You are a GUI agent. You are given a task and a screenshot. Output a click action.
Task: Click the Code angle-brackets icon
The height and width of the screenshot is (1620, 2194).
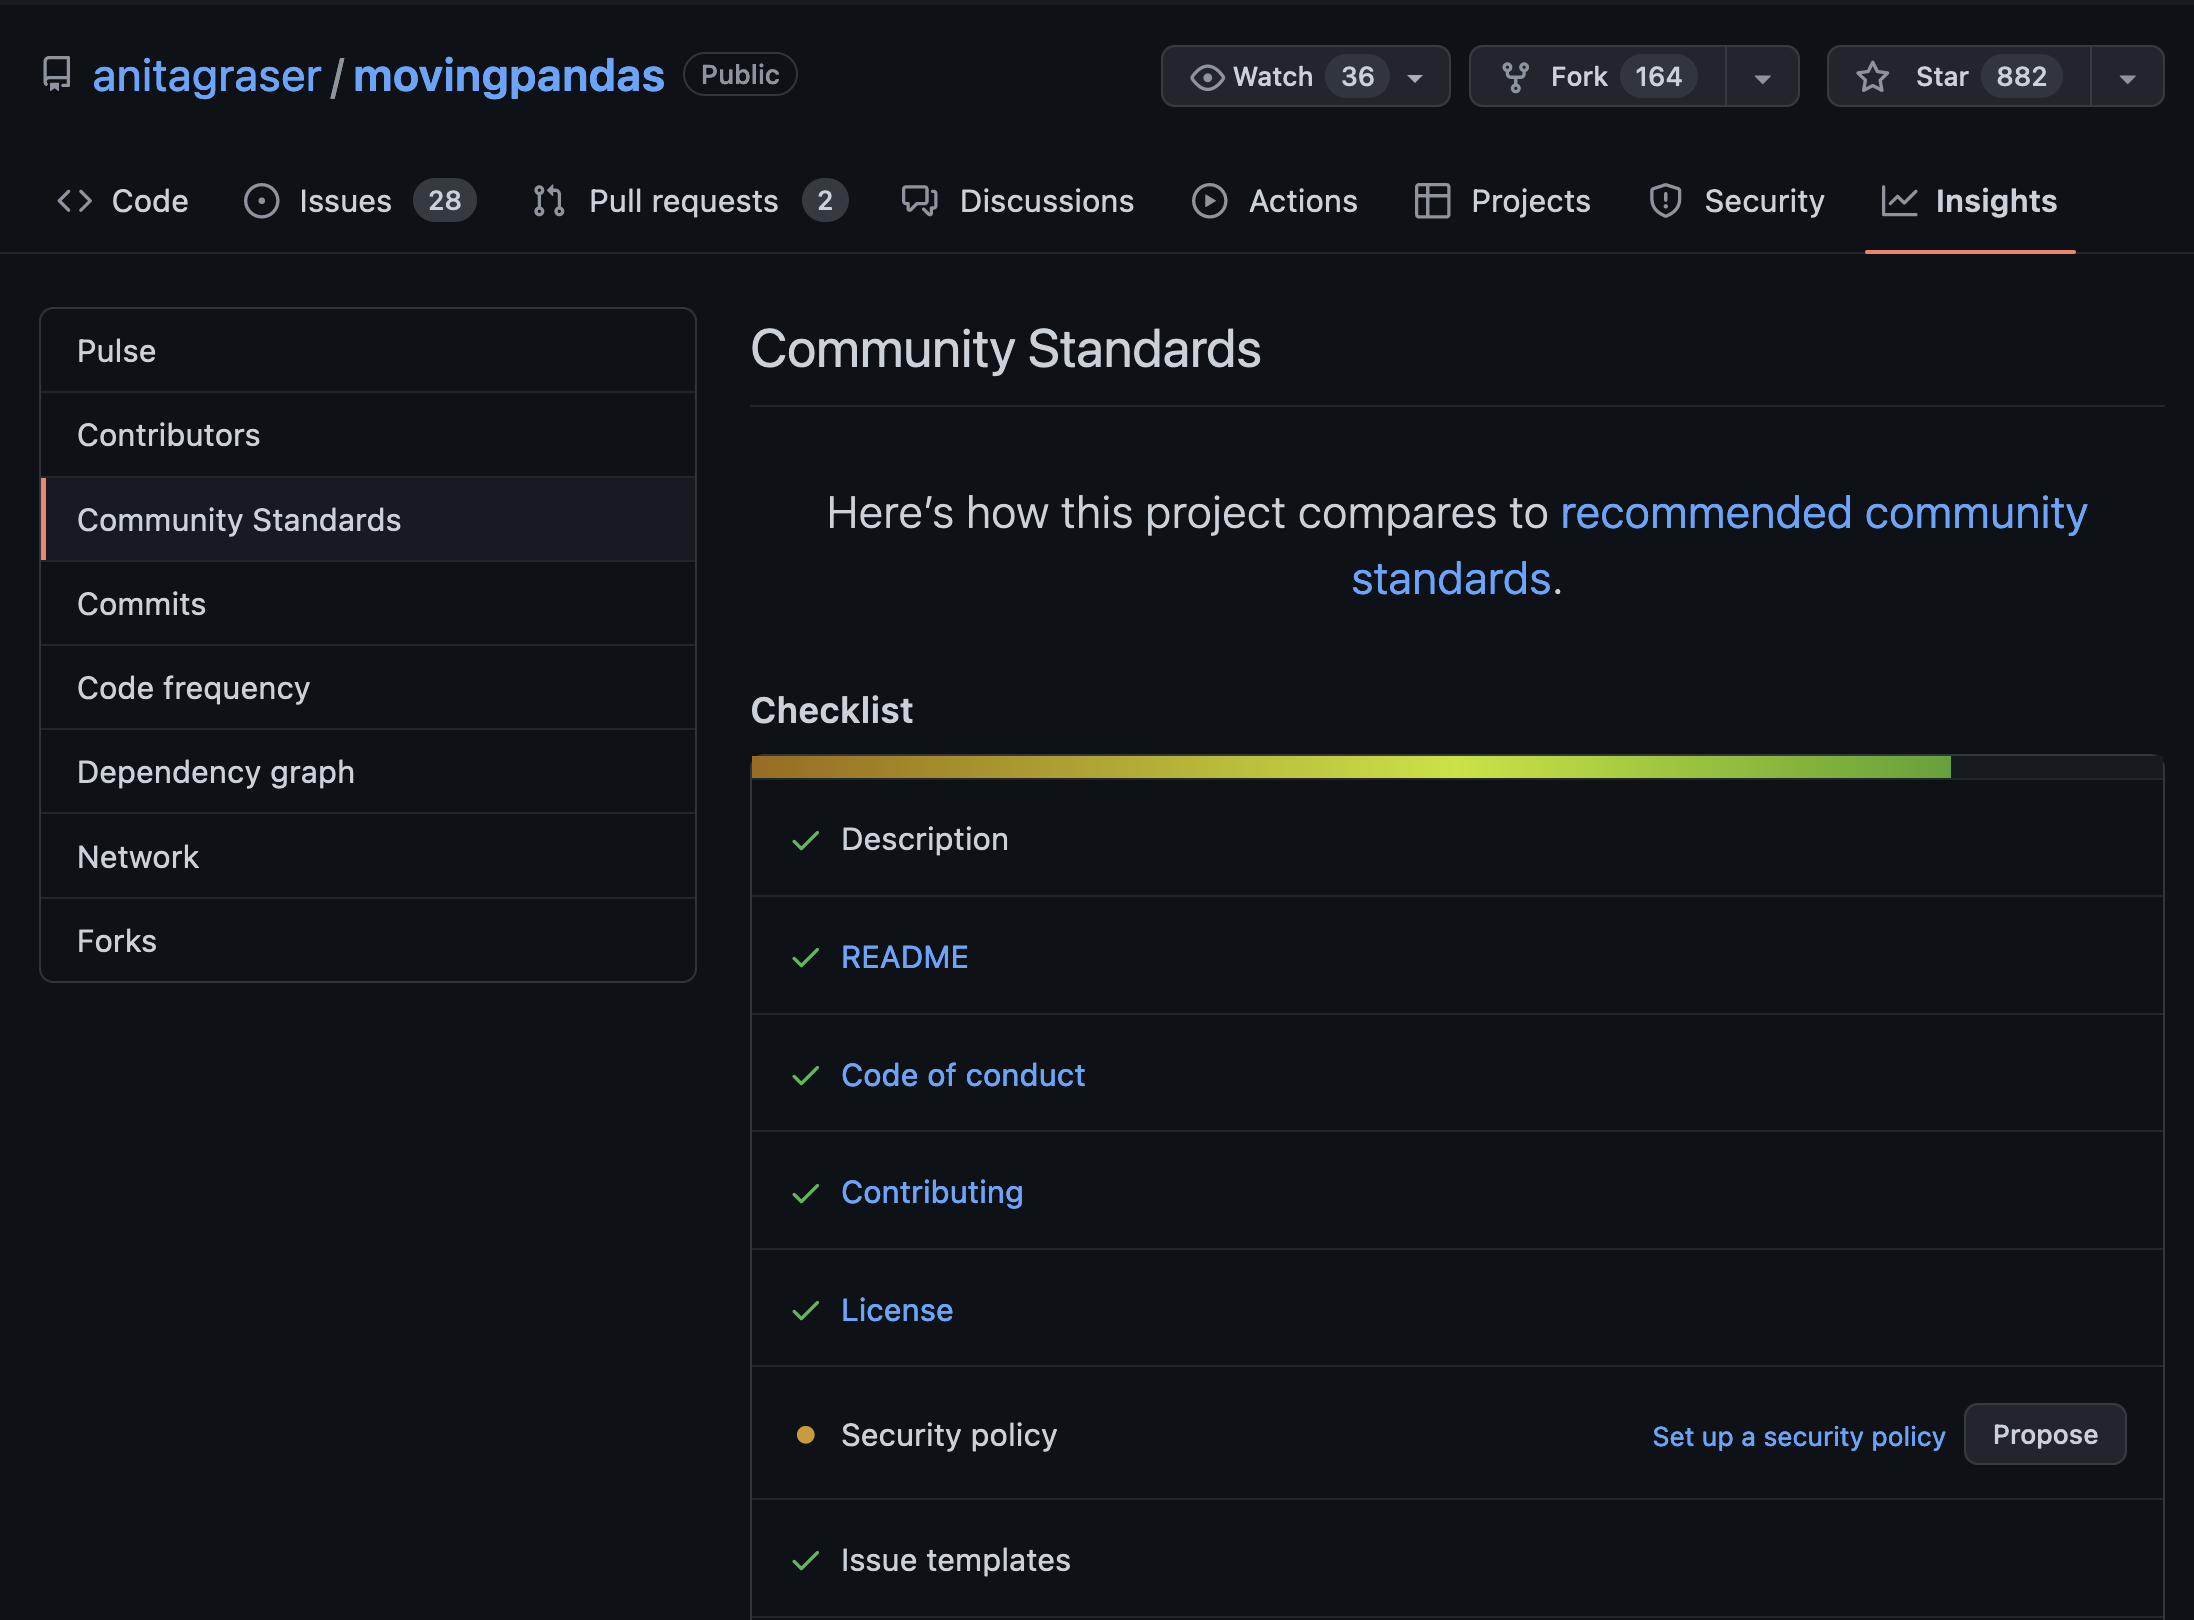click(x=75, y=201)
